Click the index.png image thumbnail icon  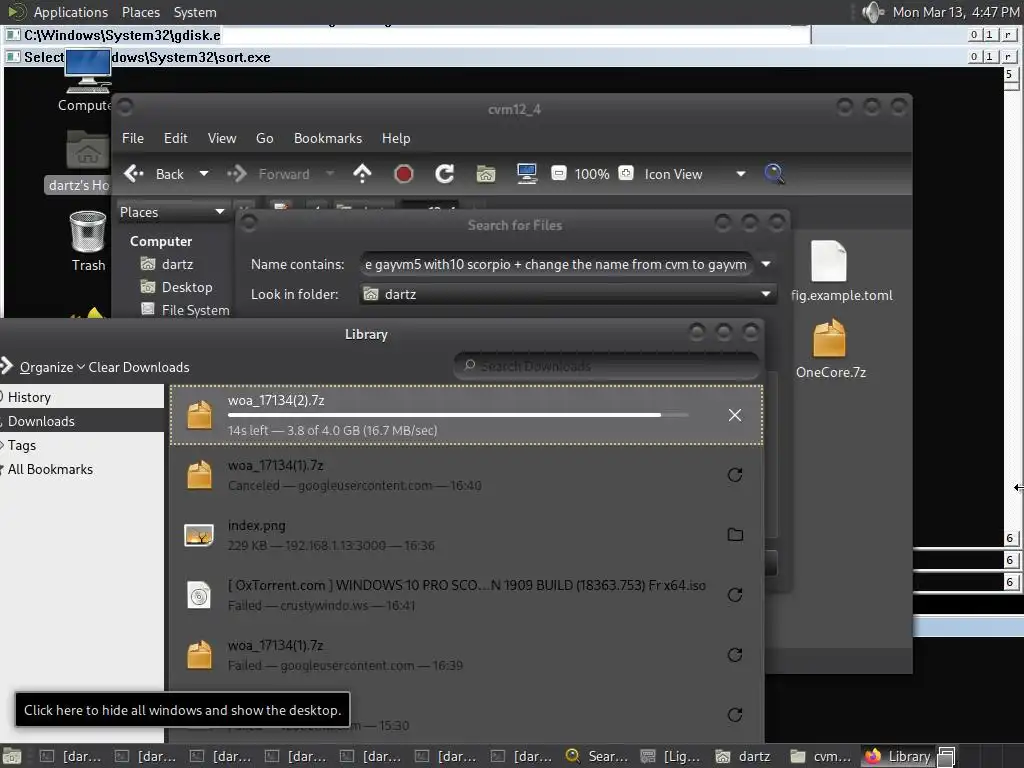coord(199,536)
